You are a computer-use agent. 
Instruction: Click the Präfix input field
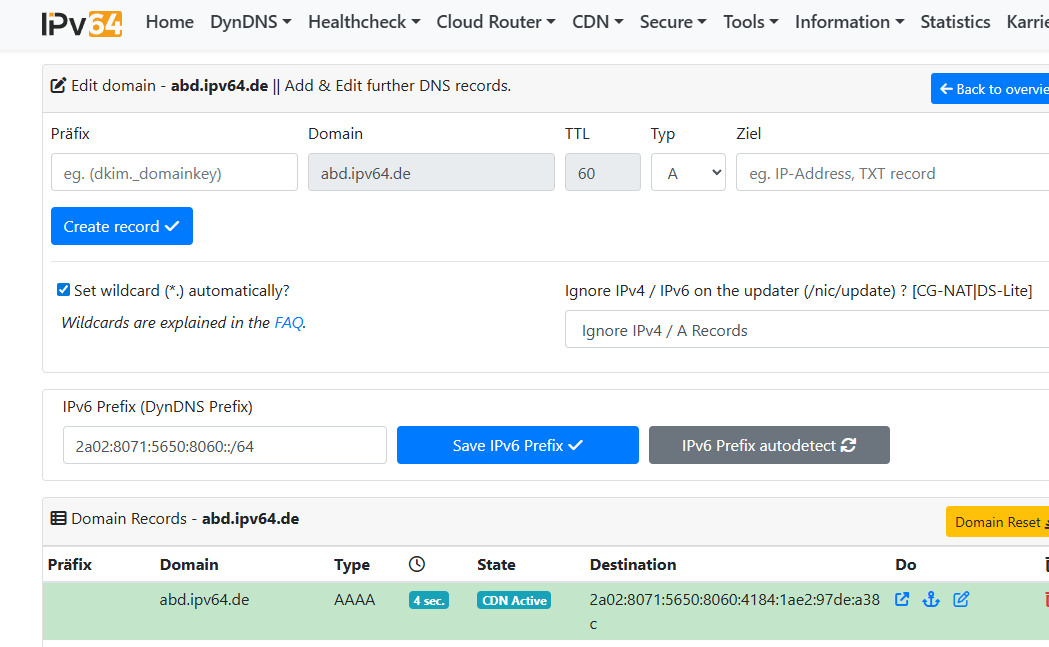[x=174, y=173]
